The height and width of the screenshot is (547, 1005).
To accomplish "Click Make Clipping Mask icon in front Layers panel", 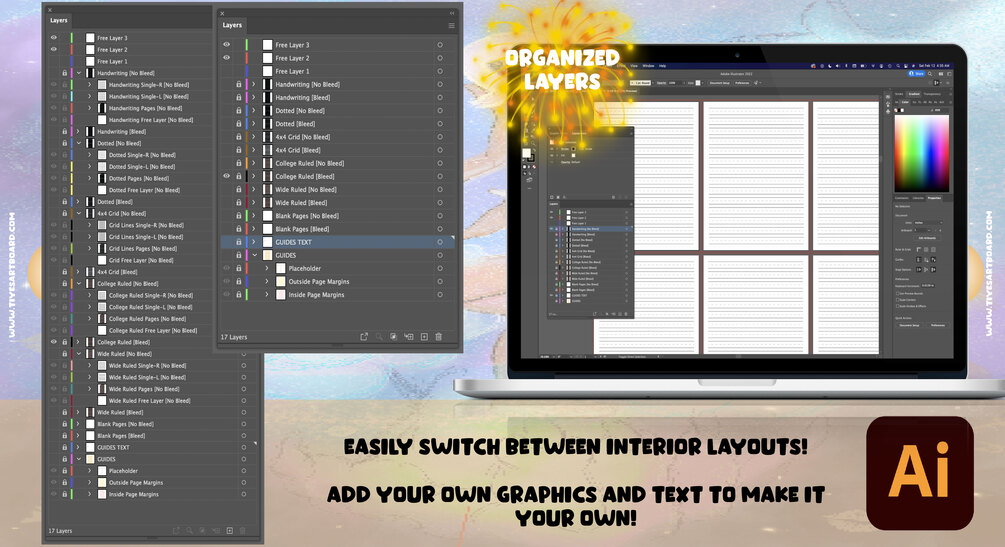I will (394, 337).
